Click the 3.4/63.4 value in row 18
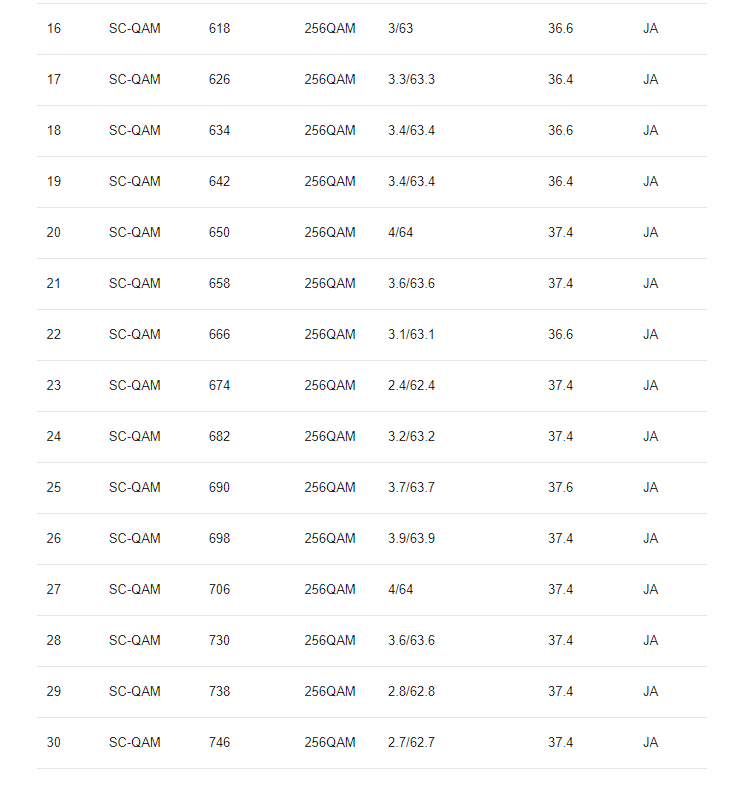Screen dimensions: 732x793 [x=411, y=130]
